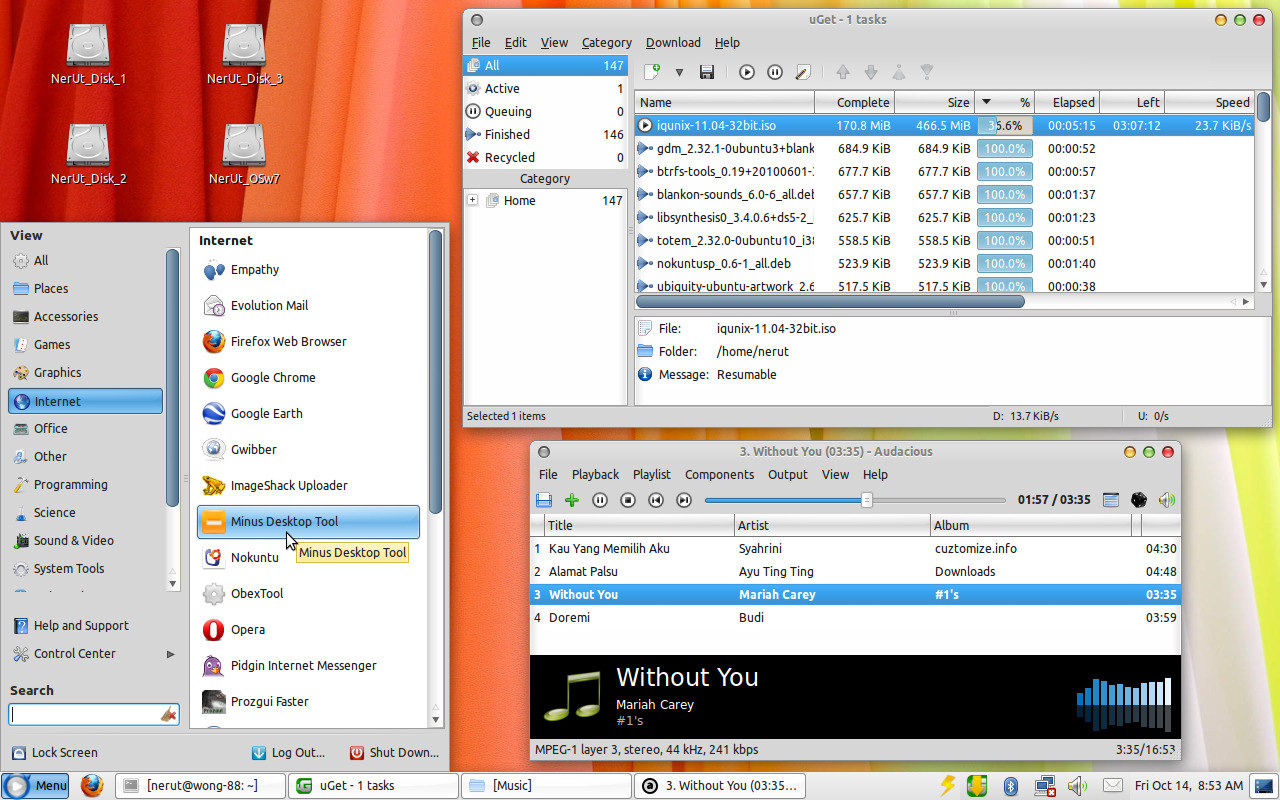Click the Log Out... button
Viewport: 1280px width, 800px height.
tap(288, 752)
